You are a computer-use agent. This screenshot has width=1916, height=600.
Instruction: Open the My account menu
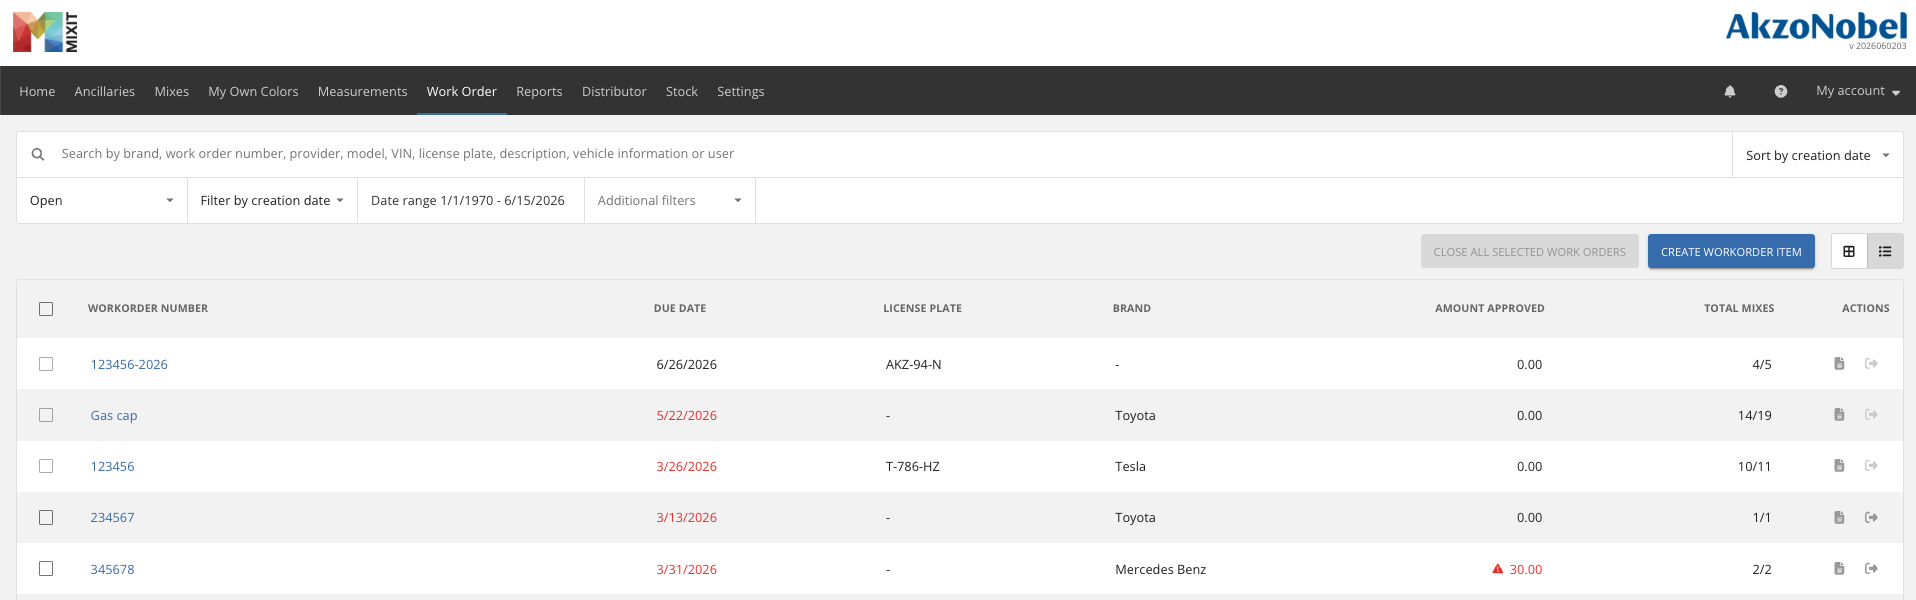tap(1858, 91)
